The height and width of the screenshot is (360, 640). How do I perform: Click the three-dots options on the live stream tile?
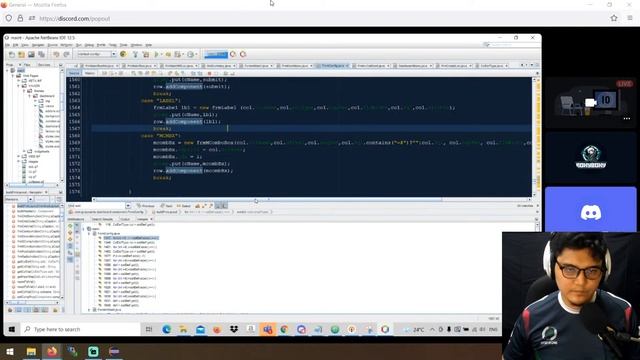[627, 118]
